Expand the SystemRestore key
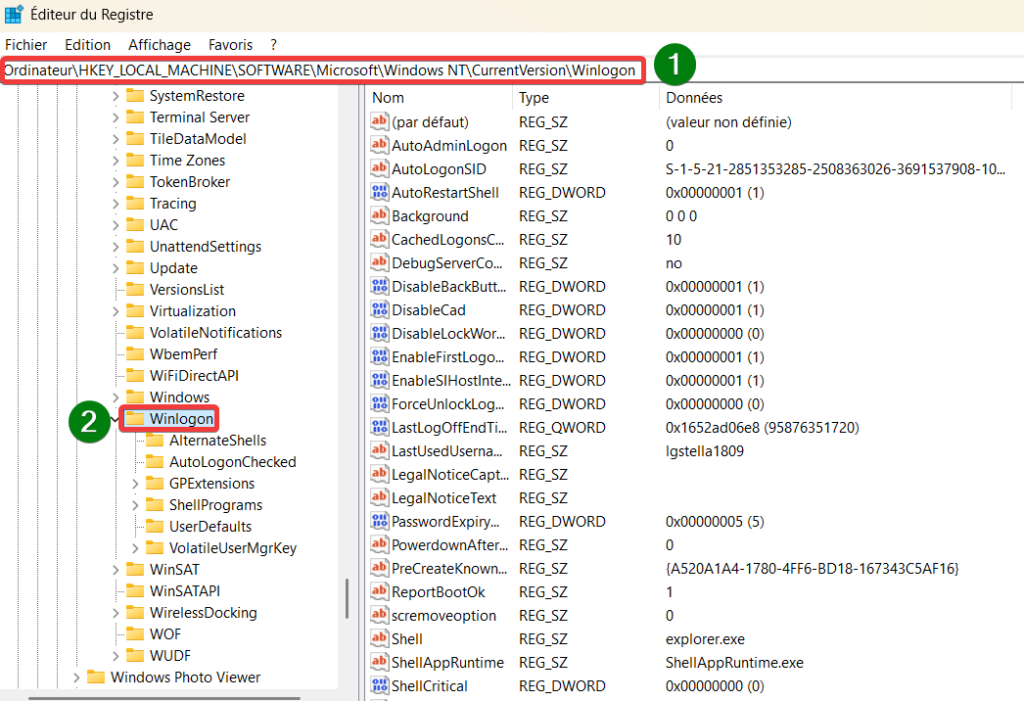 click(x=116, y=96)
